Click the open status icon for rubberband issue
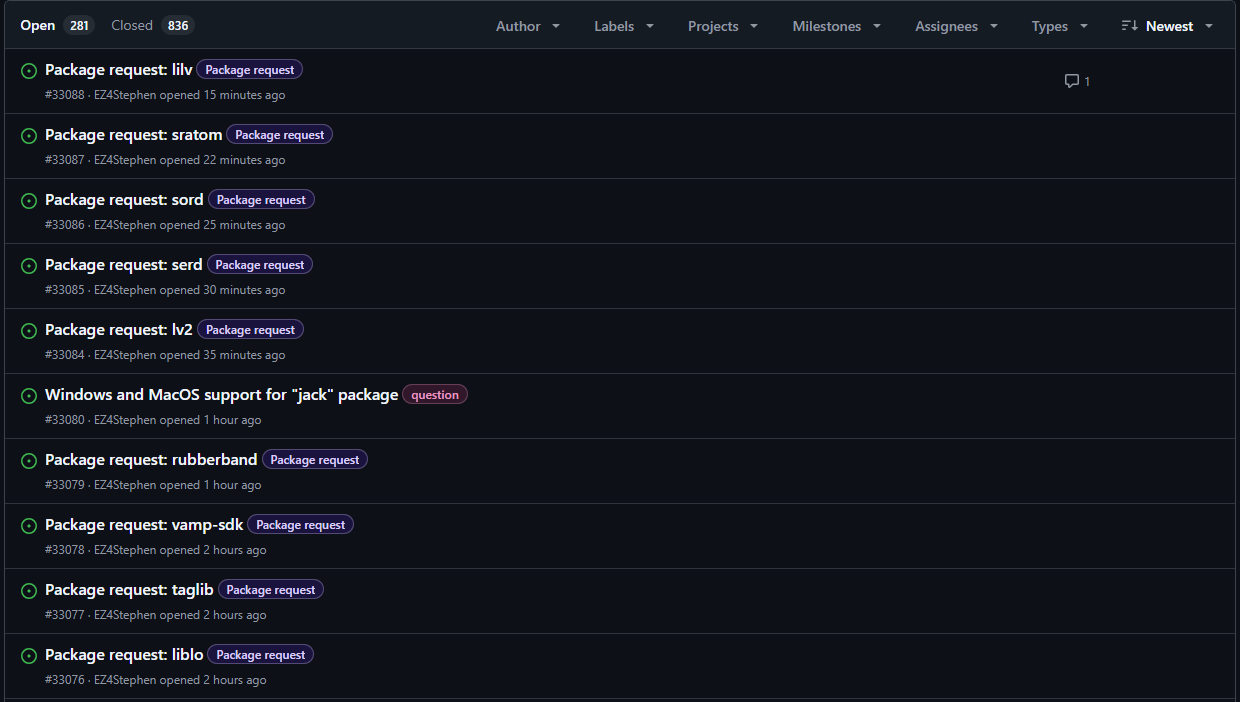 click(x=29, y=461)
